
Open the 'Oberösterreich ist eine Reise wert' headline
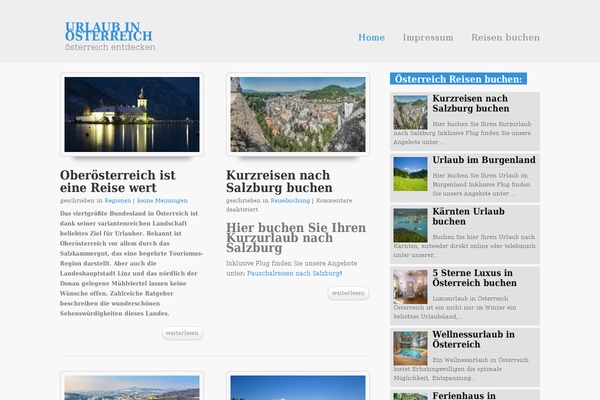coord(117,181)
